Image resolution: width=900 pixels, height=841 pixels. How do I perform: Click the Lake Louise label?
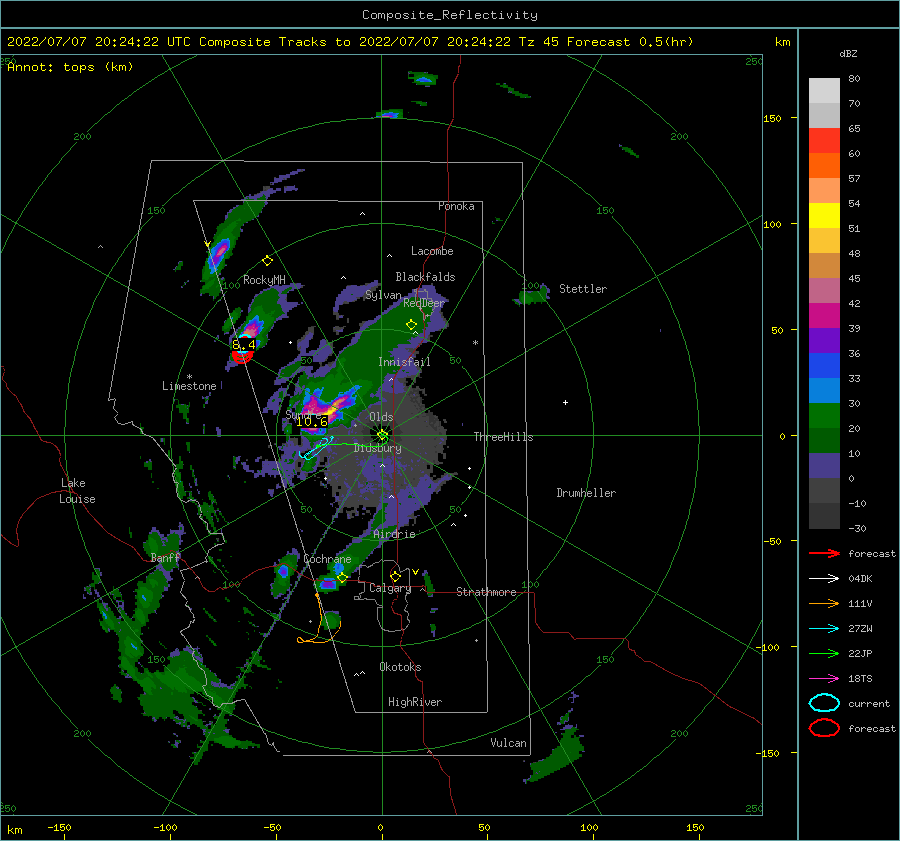coord(77,491)
